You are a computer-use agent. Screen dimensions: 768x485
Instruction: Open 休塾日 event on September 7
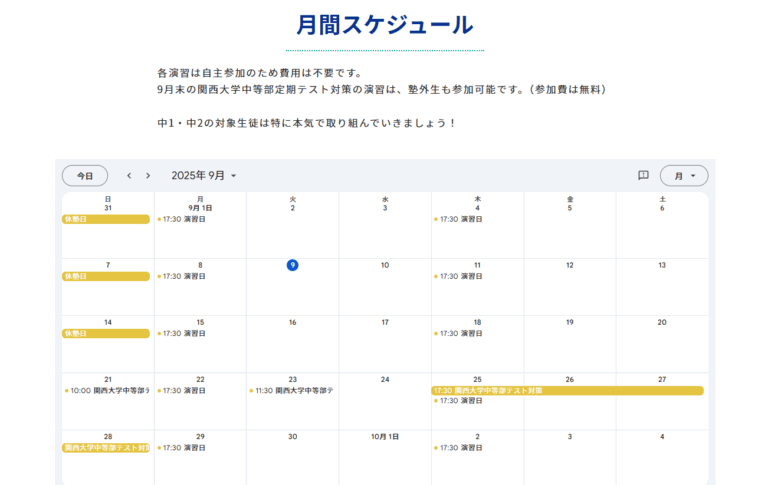coord(106,276)
